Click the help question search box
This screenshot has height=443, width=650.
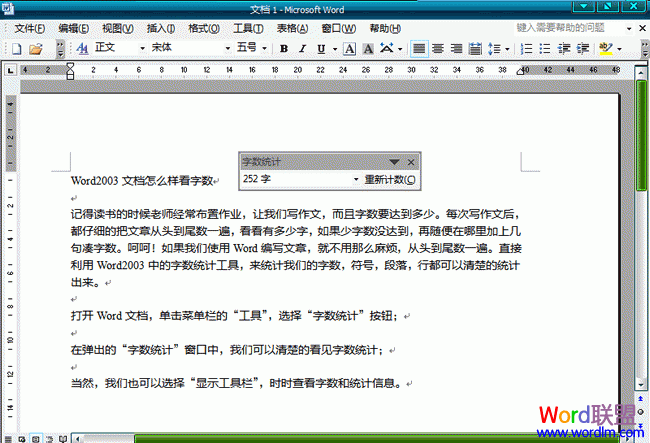569,27
